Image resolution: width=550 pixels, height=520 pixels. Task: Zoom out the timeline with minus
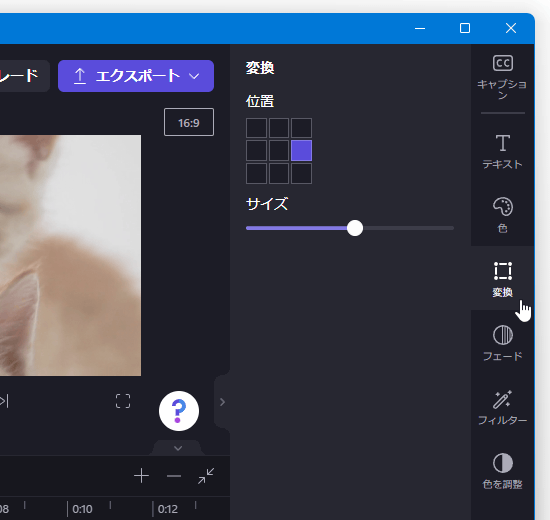[x=174, y=476]
